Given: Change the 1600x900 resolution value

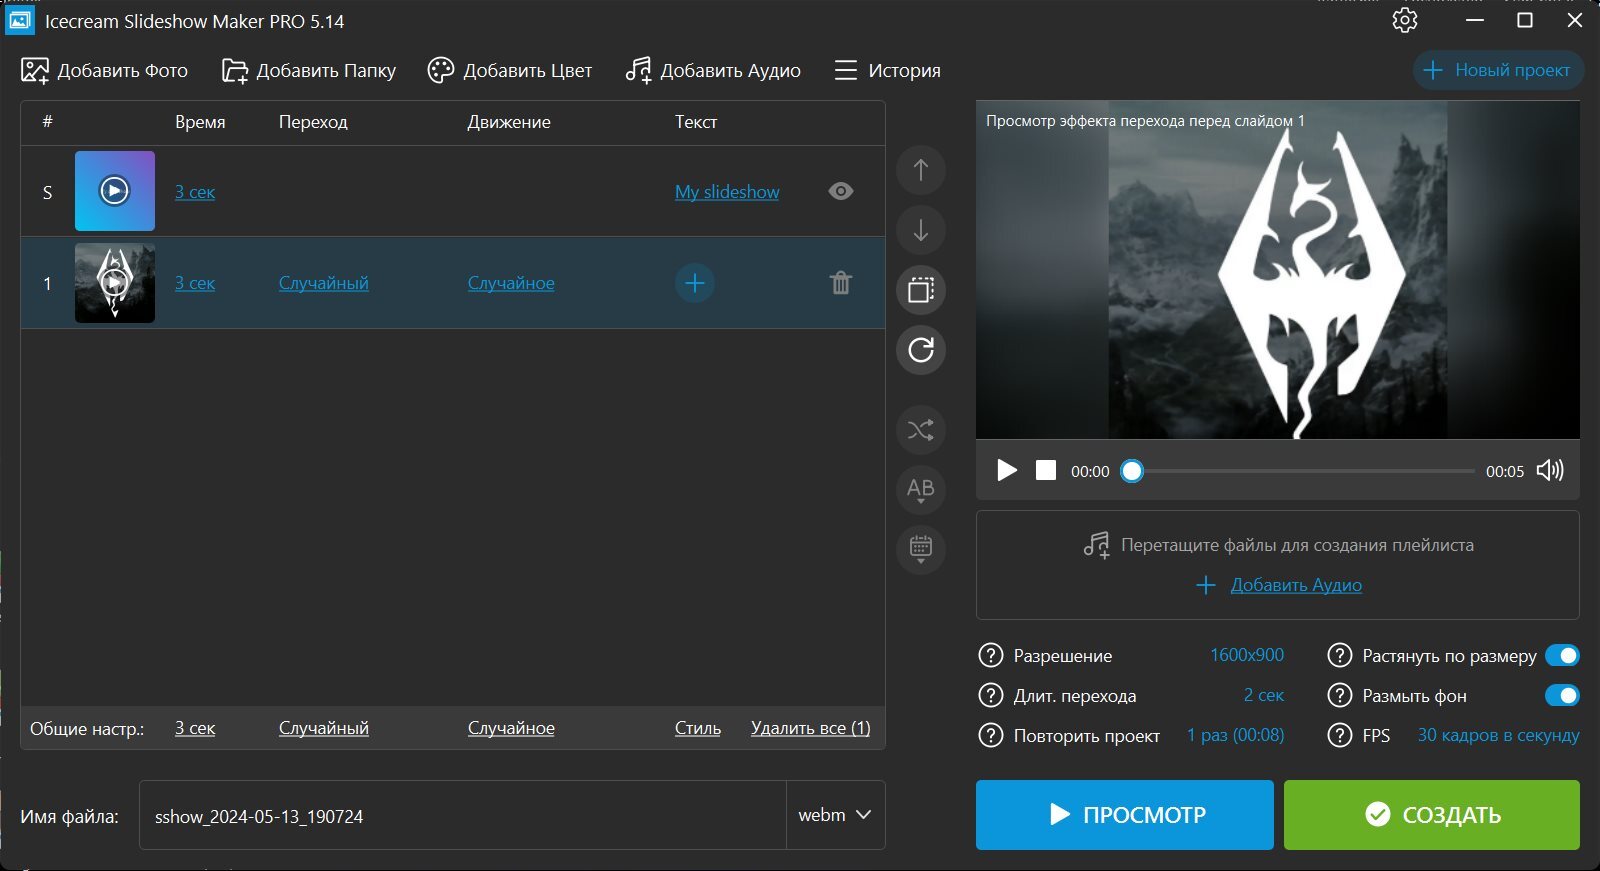Looking at the screenshot, I should [x=1247, y=655].
